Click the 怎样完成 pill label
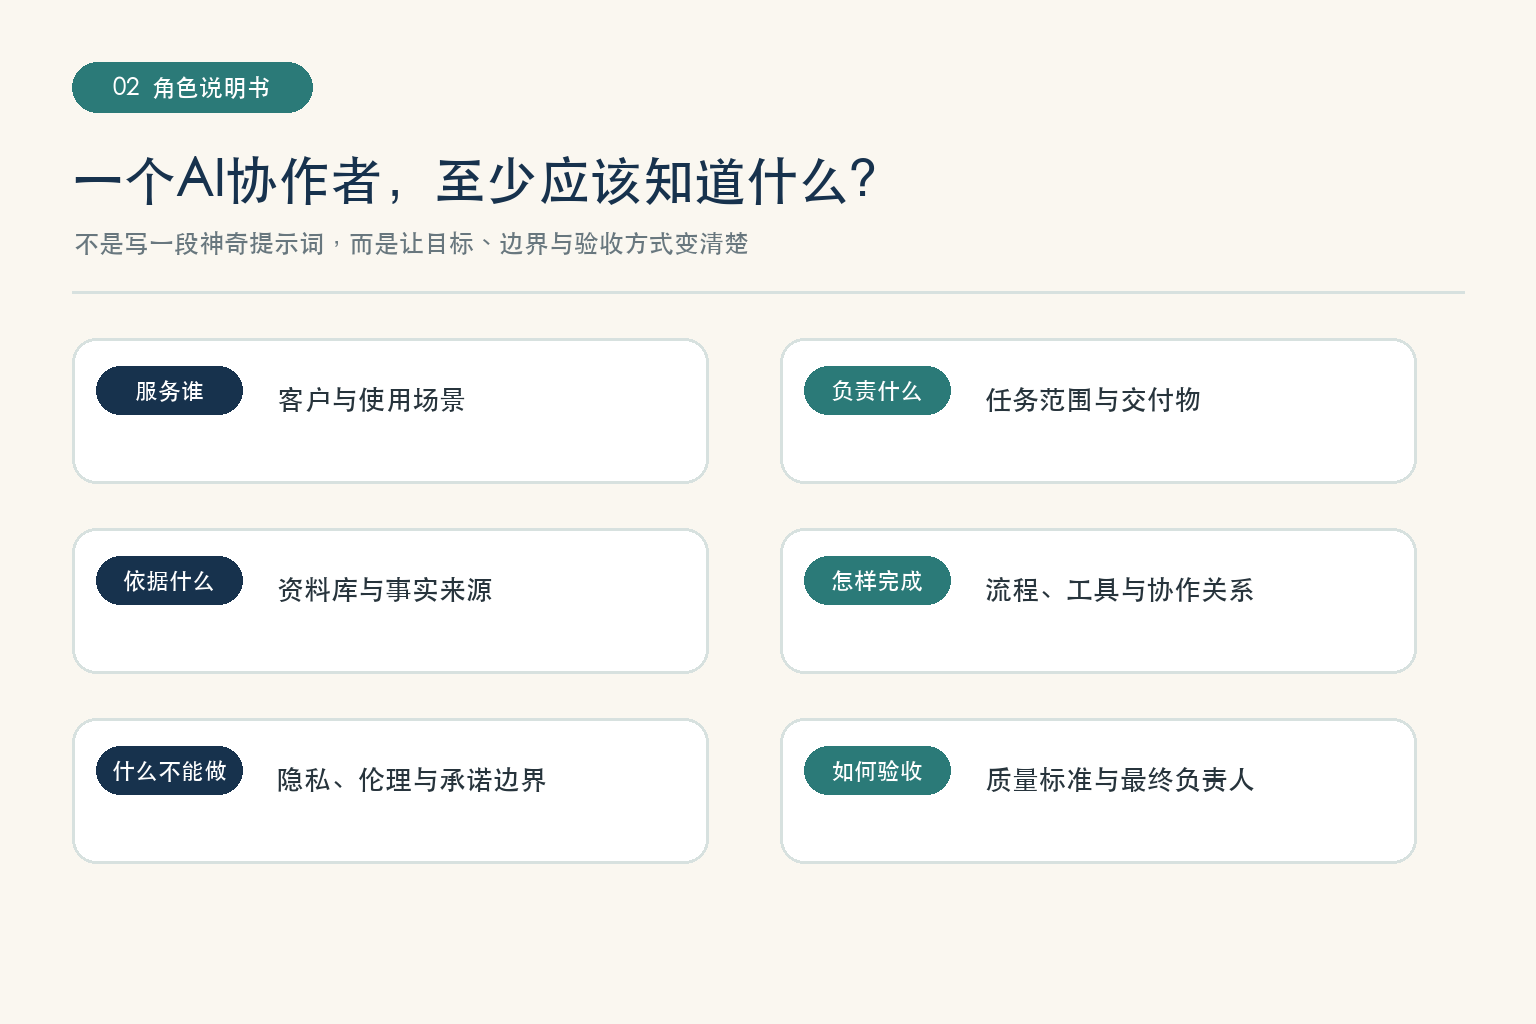The width and height of the screenshot is (1536, 1024). (877, 581)
